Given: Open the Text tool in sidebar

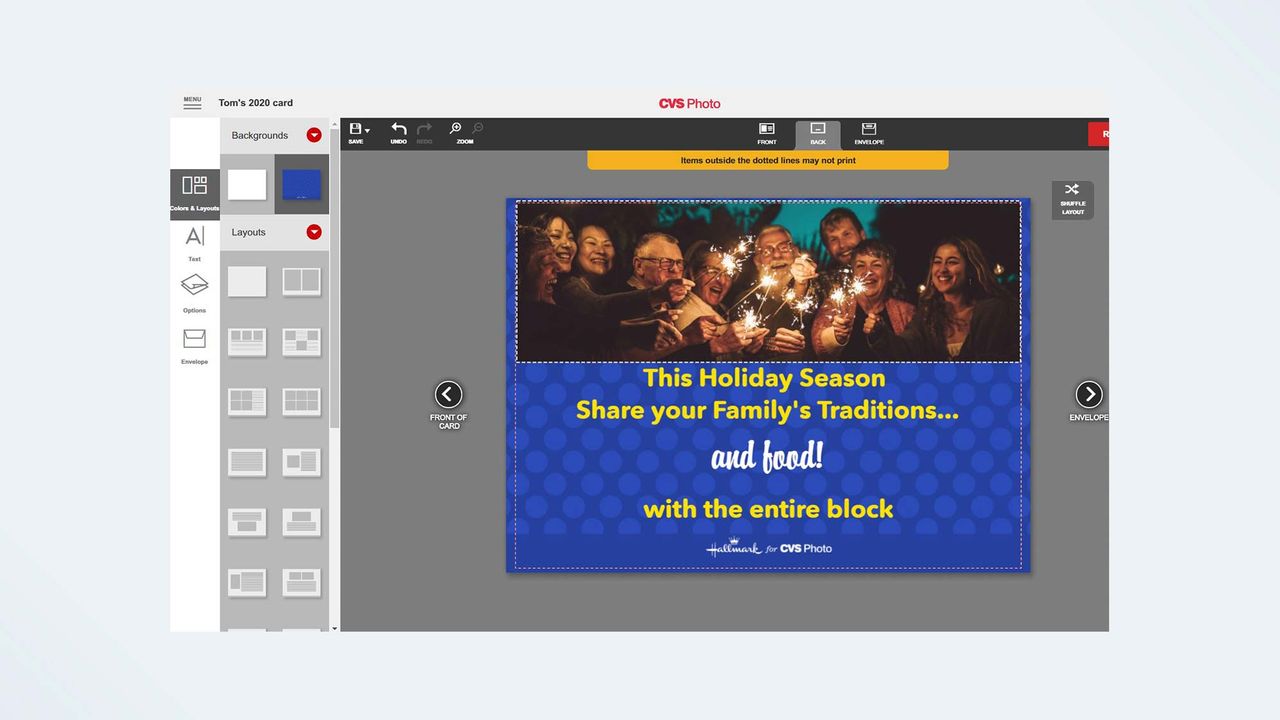Looking at the screenshot, I should click(x=194, y=237).
